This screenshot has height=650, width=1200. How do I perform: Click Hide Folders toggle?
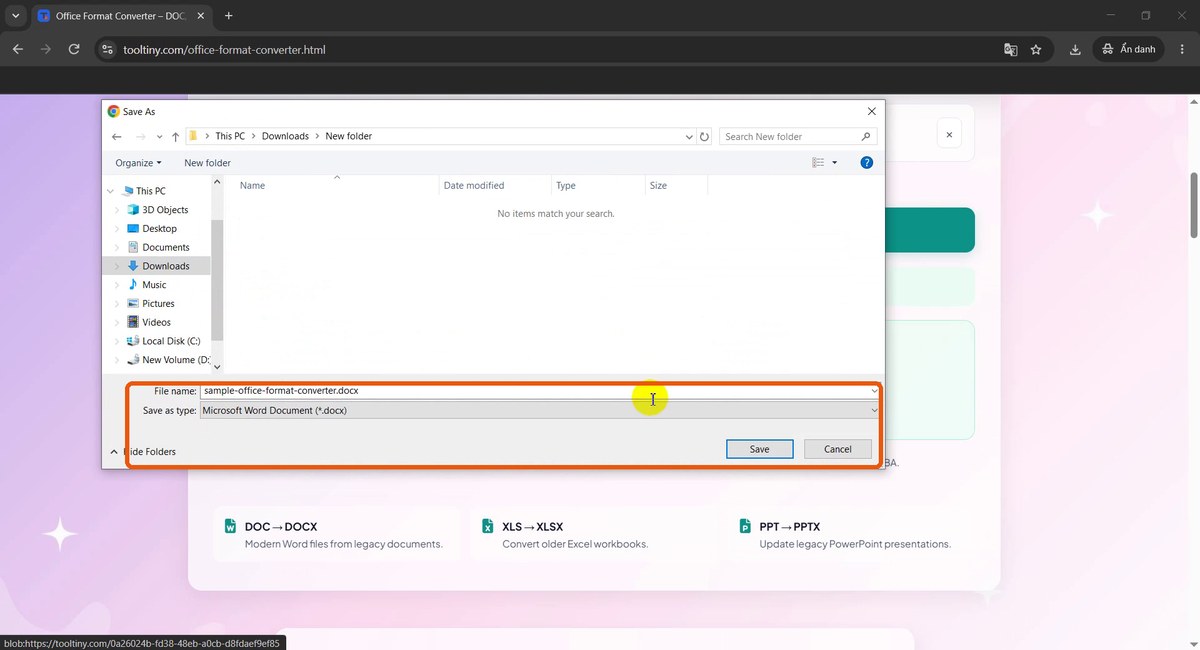(143, 452)
